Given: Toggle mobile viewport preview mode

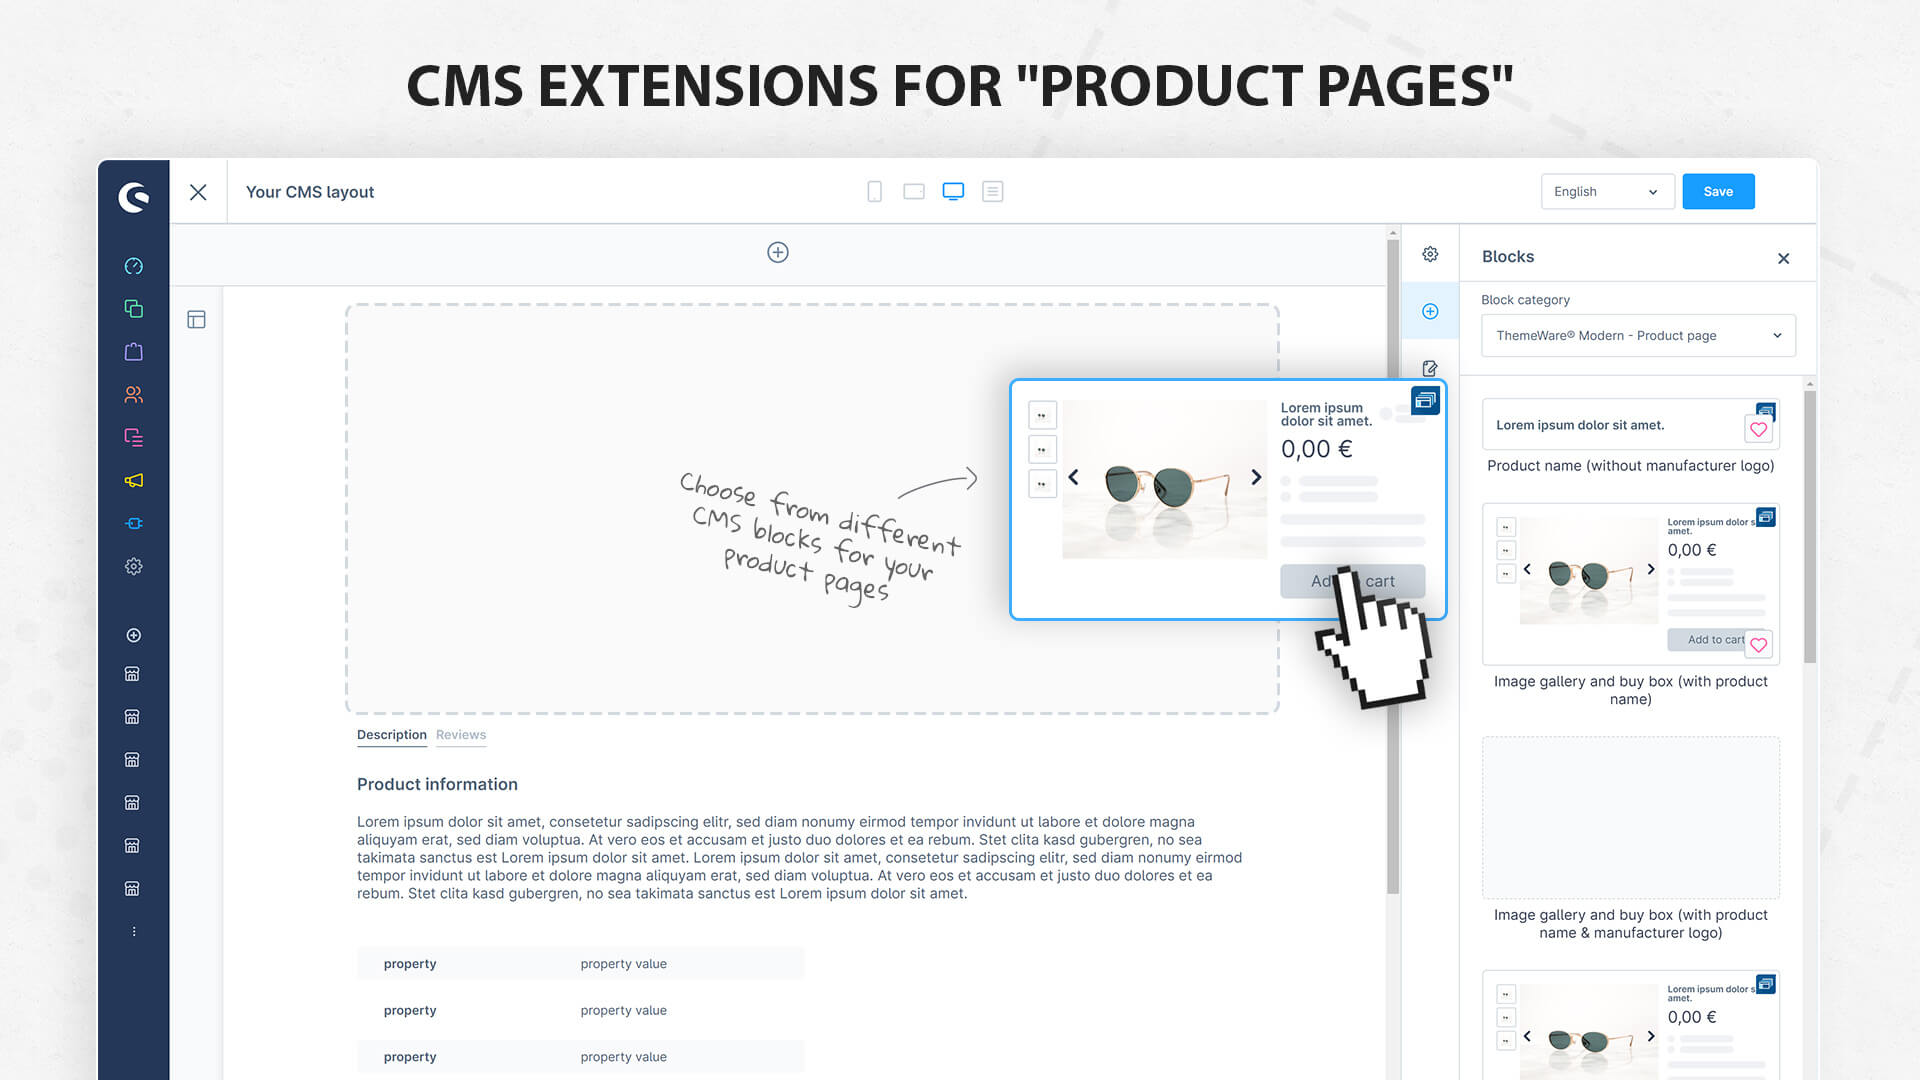Looking at the screenshot, I should 873,191.
